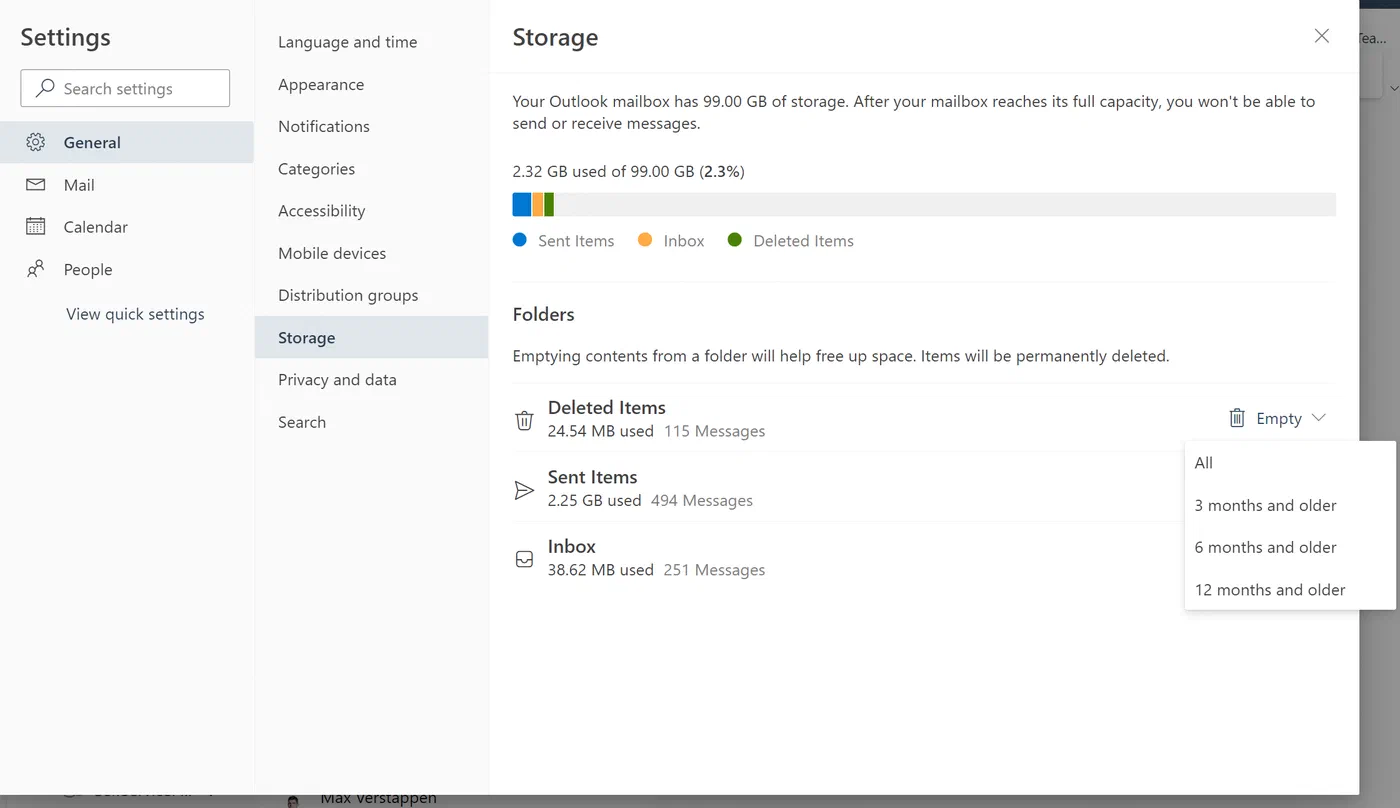Click the green Deleted Items legend dot

735,240
